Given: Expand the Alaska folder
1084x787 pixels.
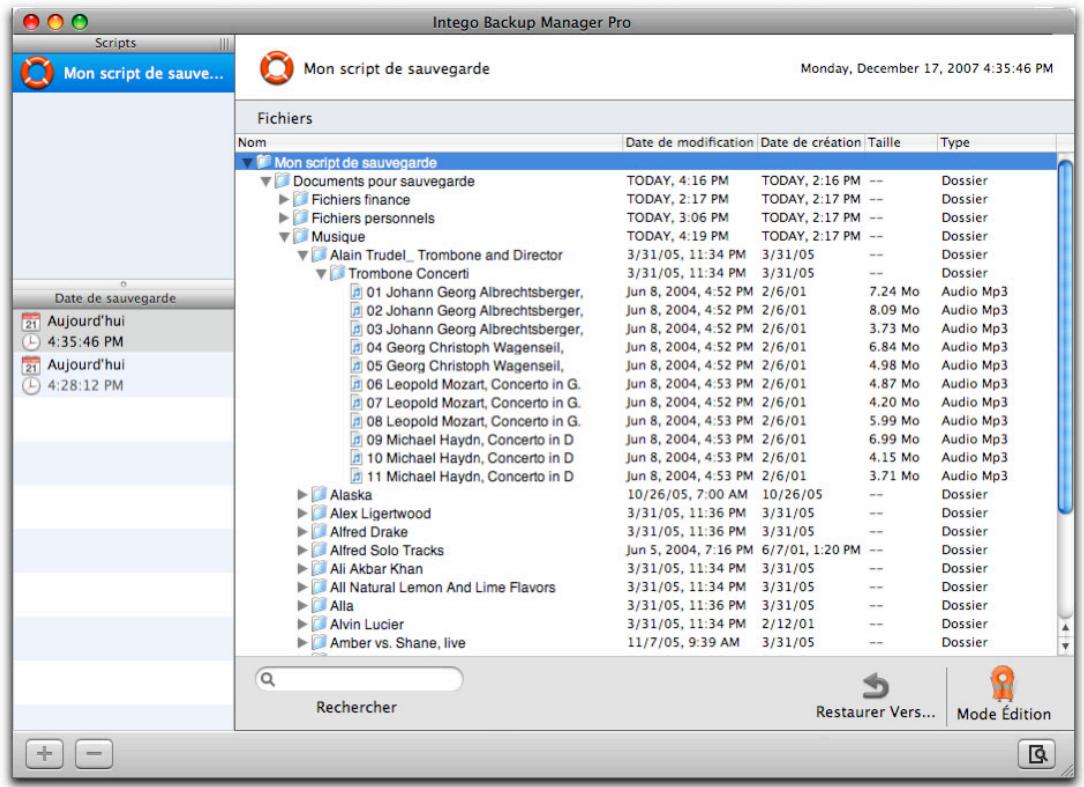Looking at the screenshot, I should (x=302, y=494).
